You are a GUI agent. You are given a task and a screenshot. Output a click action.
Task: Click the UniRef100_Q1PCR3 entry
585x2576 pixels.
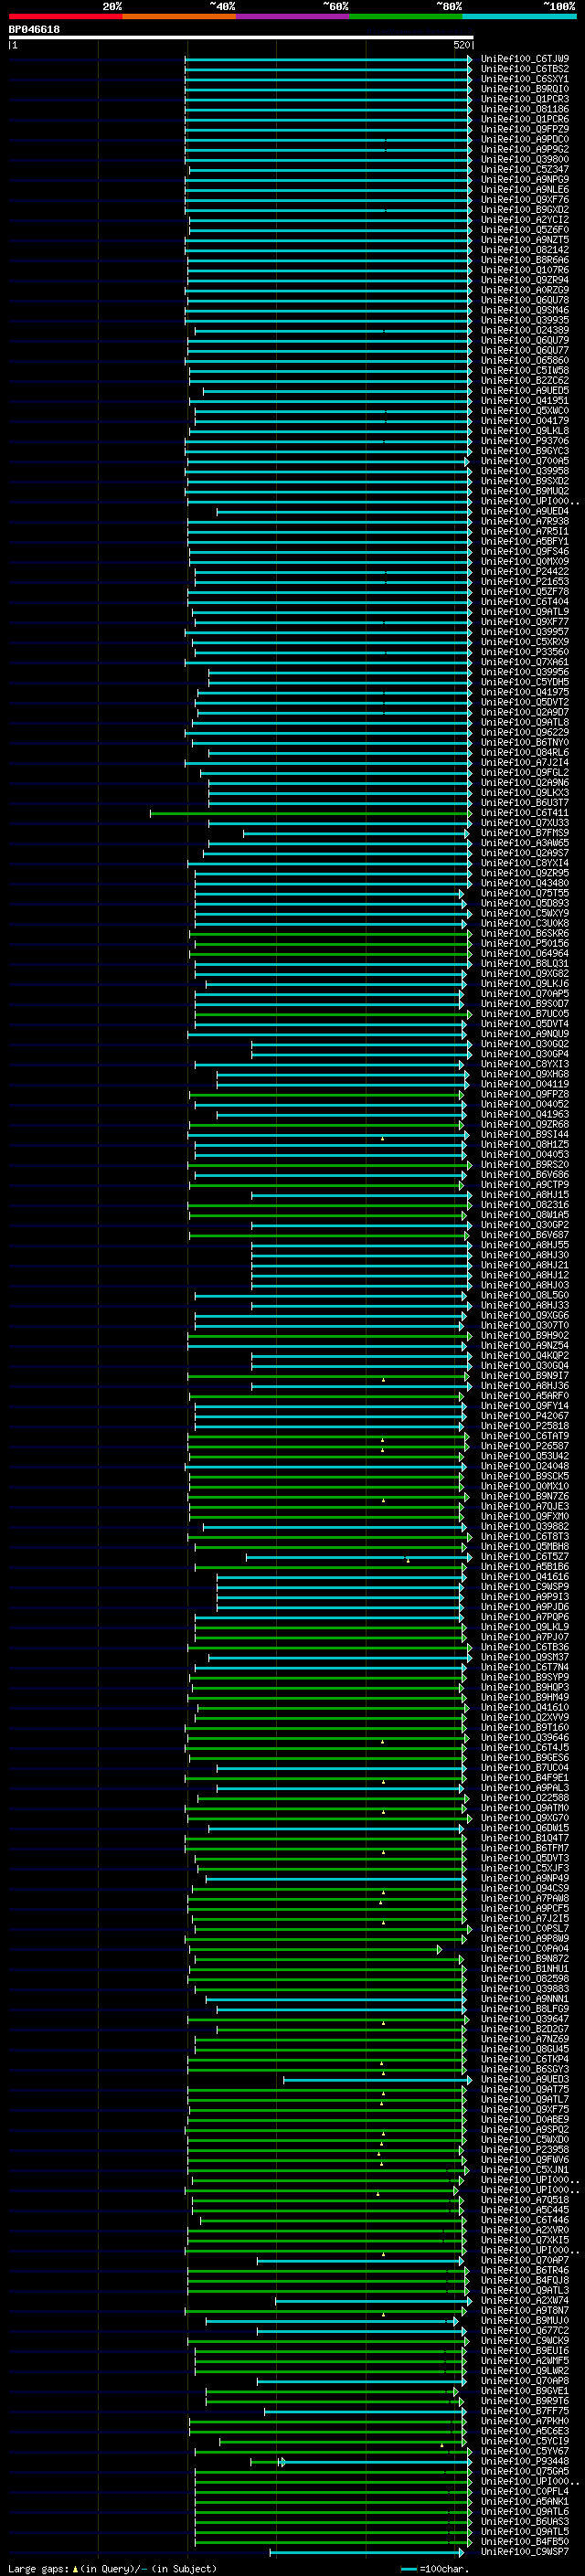[525, 99]
